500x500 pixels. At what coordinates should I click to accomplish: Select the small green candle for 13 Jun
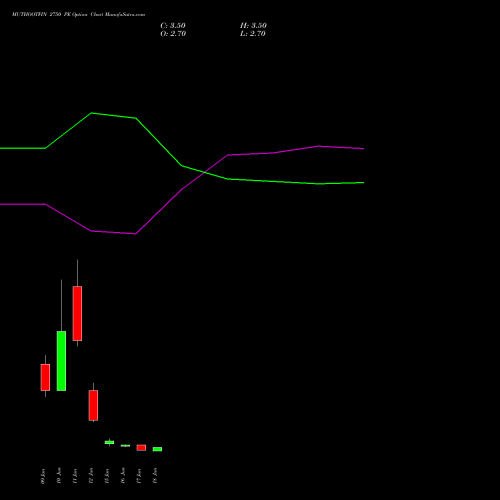pyautogui.click(x=109, y=442)
